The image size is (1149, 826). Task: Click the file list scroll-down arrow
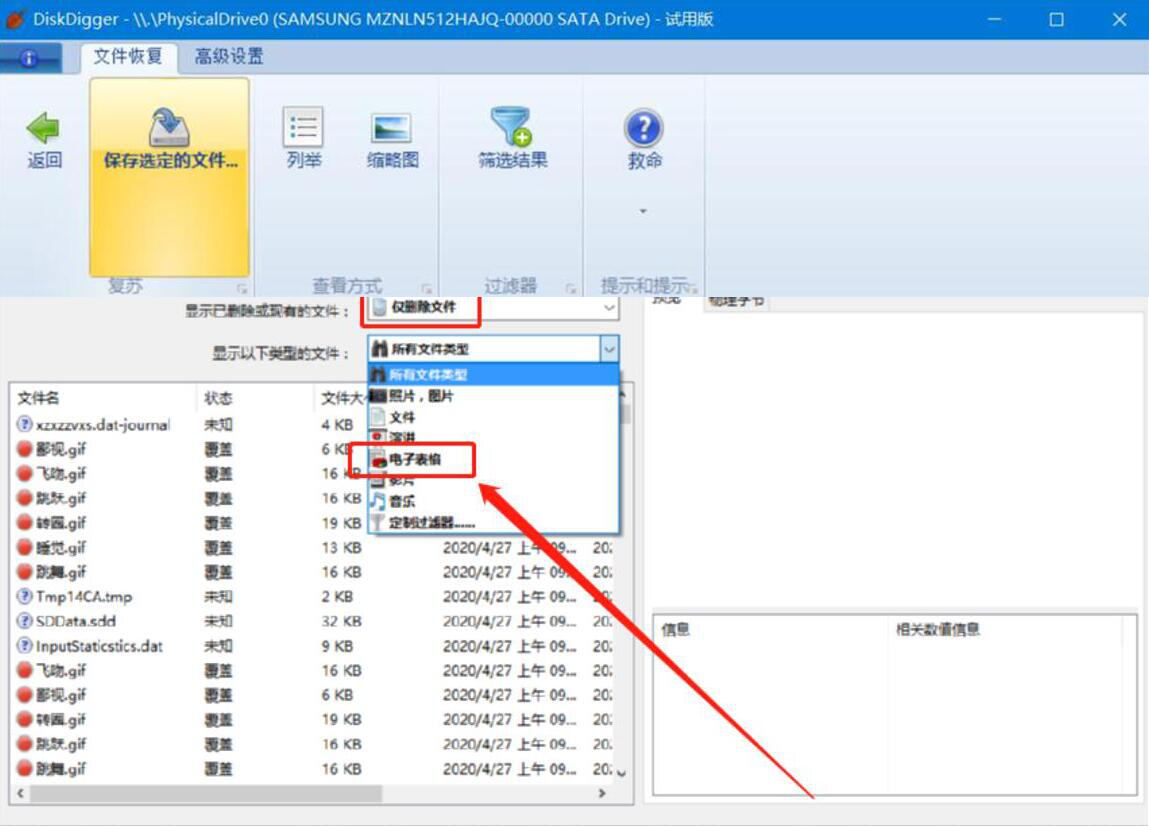pyautogui.click(x=621, y=773)
